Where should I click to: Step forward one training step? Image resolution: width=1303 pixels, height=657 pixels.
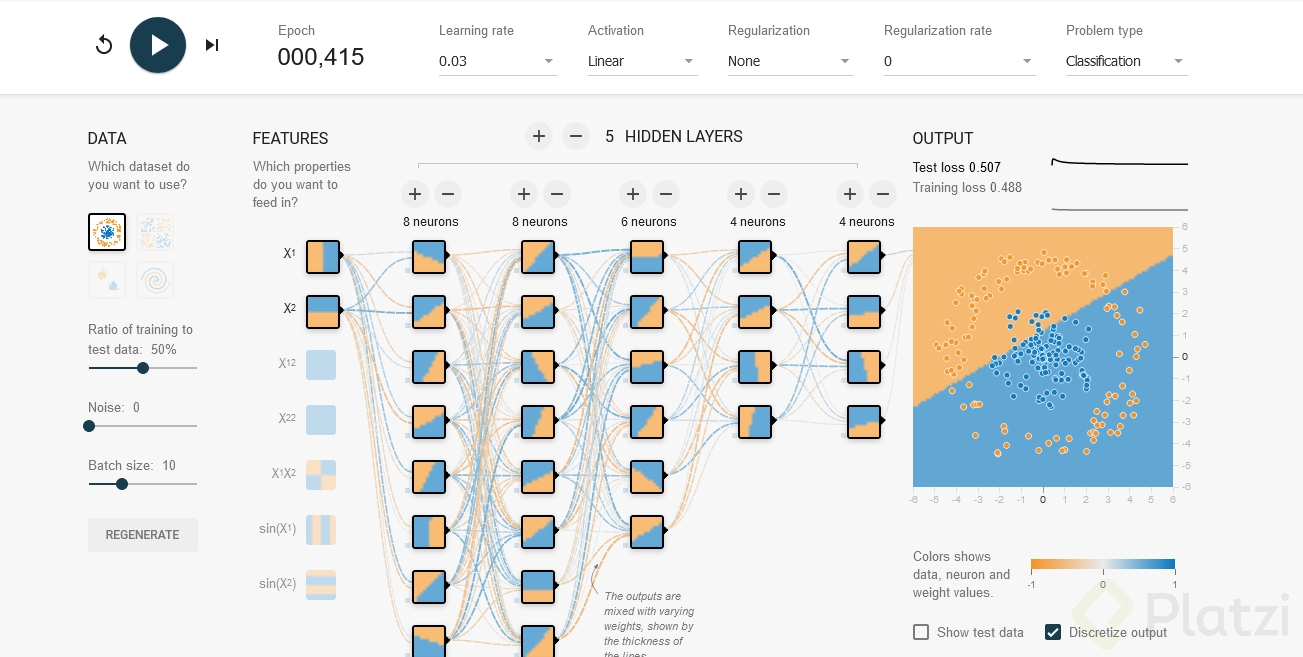[211, 45]
